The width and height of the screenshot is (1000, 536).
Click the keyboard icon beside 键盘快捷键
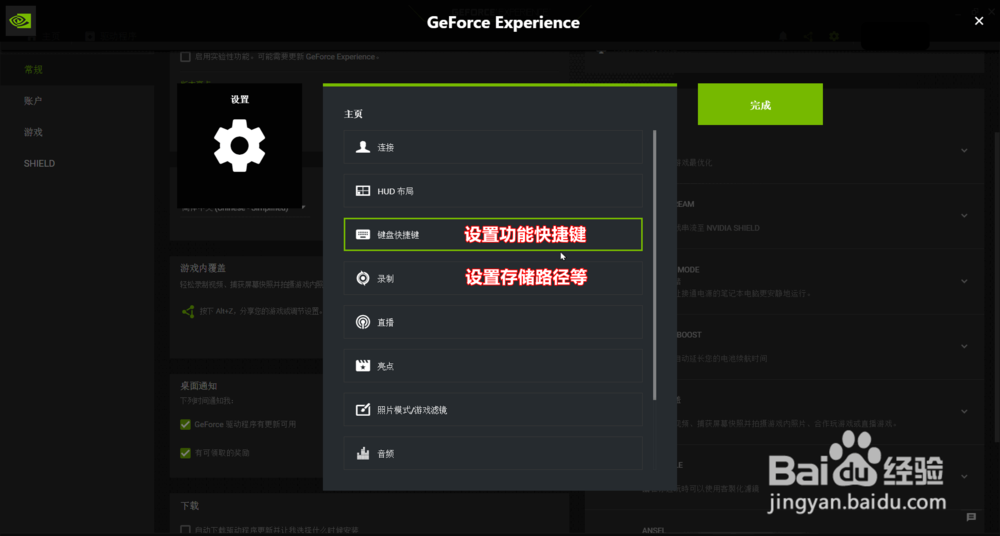[x=363, y=234]
